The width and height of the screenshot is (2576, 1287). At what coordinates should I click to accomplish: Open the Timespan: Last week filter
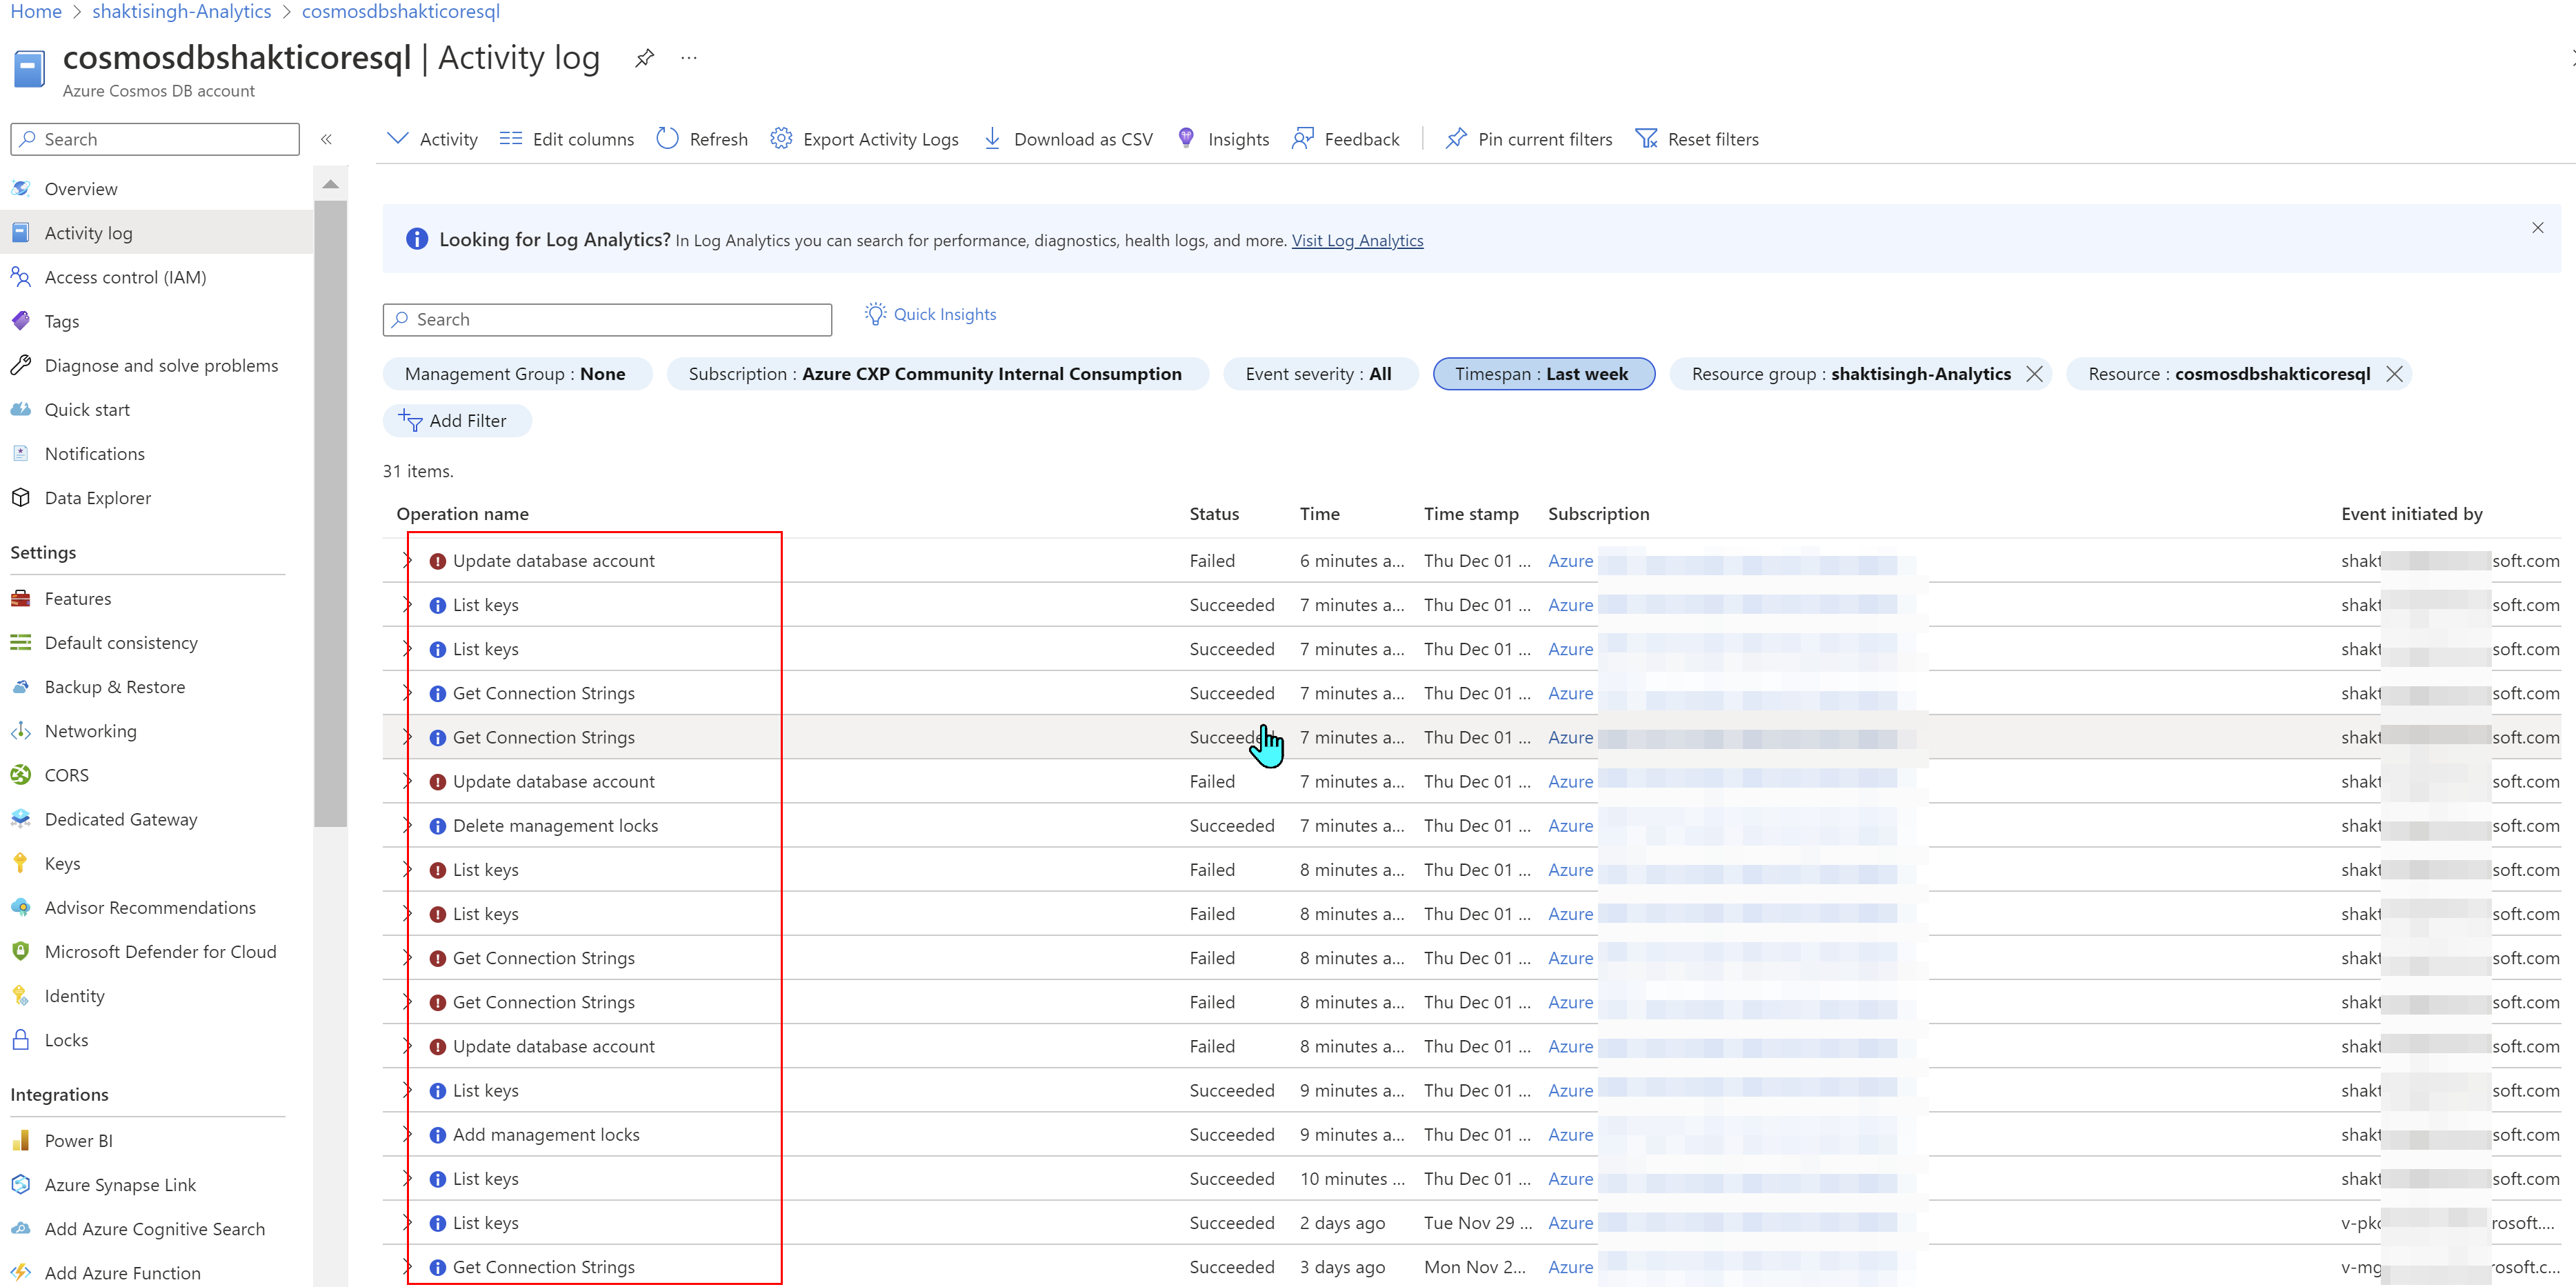1543,373
